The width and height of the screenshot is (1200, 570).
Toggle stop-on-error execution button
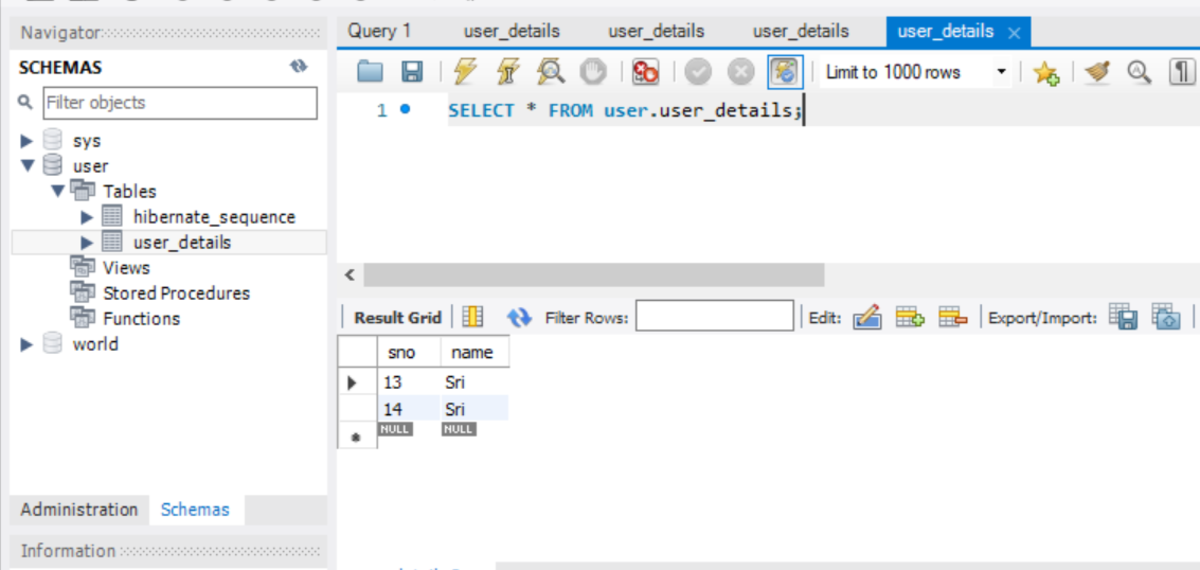646,72
